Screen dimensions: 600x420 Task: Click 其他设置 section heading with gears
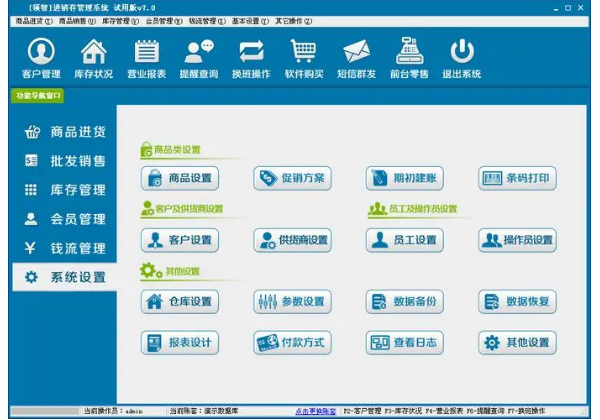pyautogui.click(x=170, y=271)
